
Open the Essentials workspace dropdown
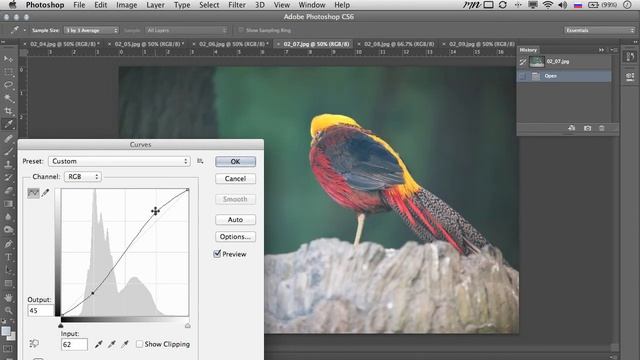tap(600, 30)
